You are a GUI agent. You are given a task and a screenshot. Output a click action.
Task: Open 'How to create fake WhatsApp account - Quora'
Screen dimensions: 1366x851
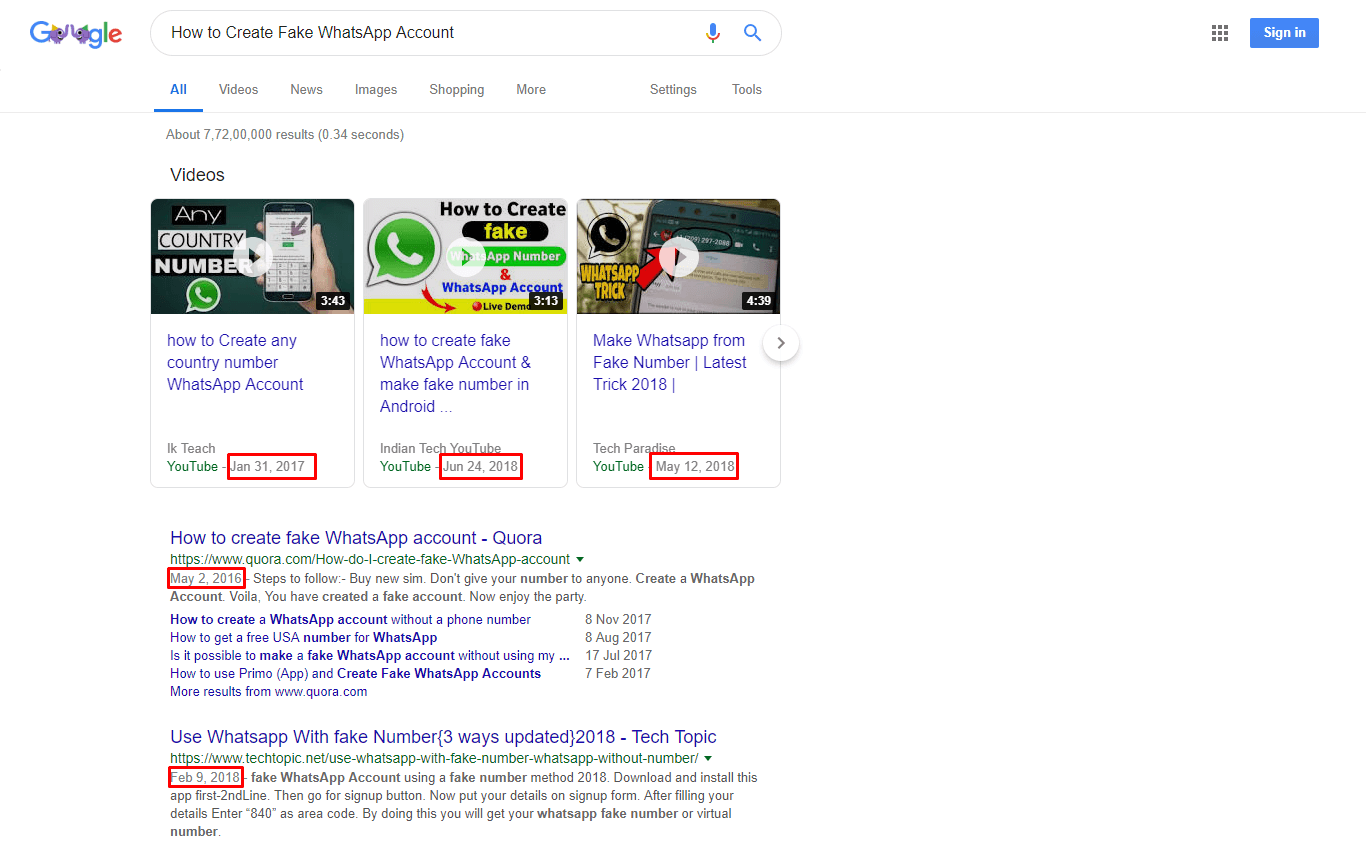(356, 538)
